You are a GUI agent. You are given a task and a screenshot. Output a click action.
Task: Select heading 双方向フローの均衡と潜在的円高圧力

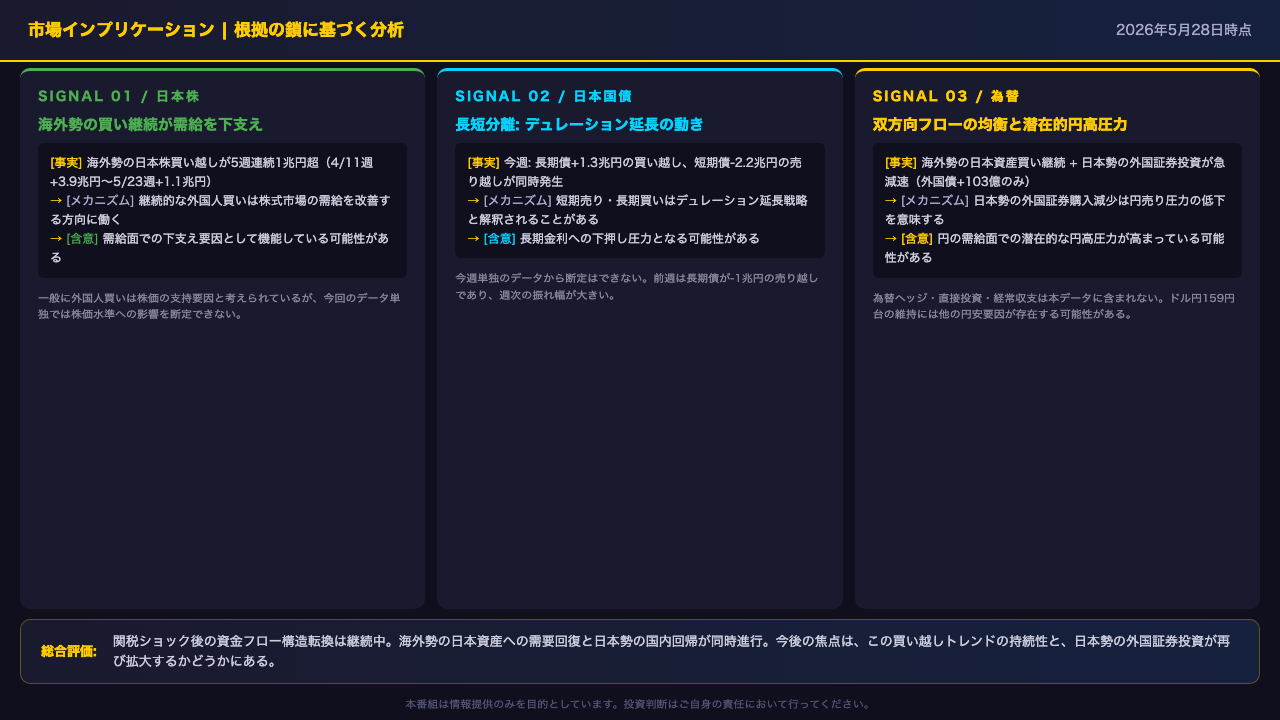pos(1000,124)
